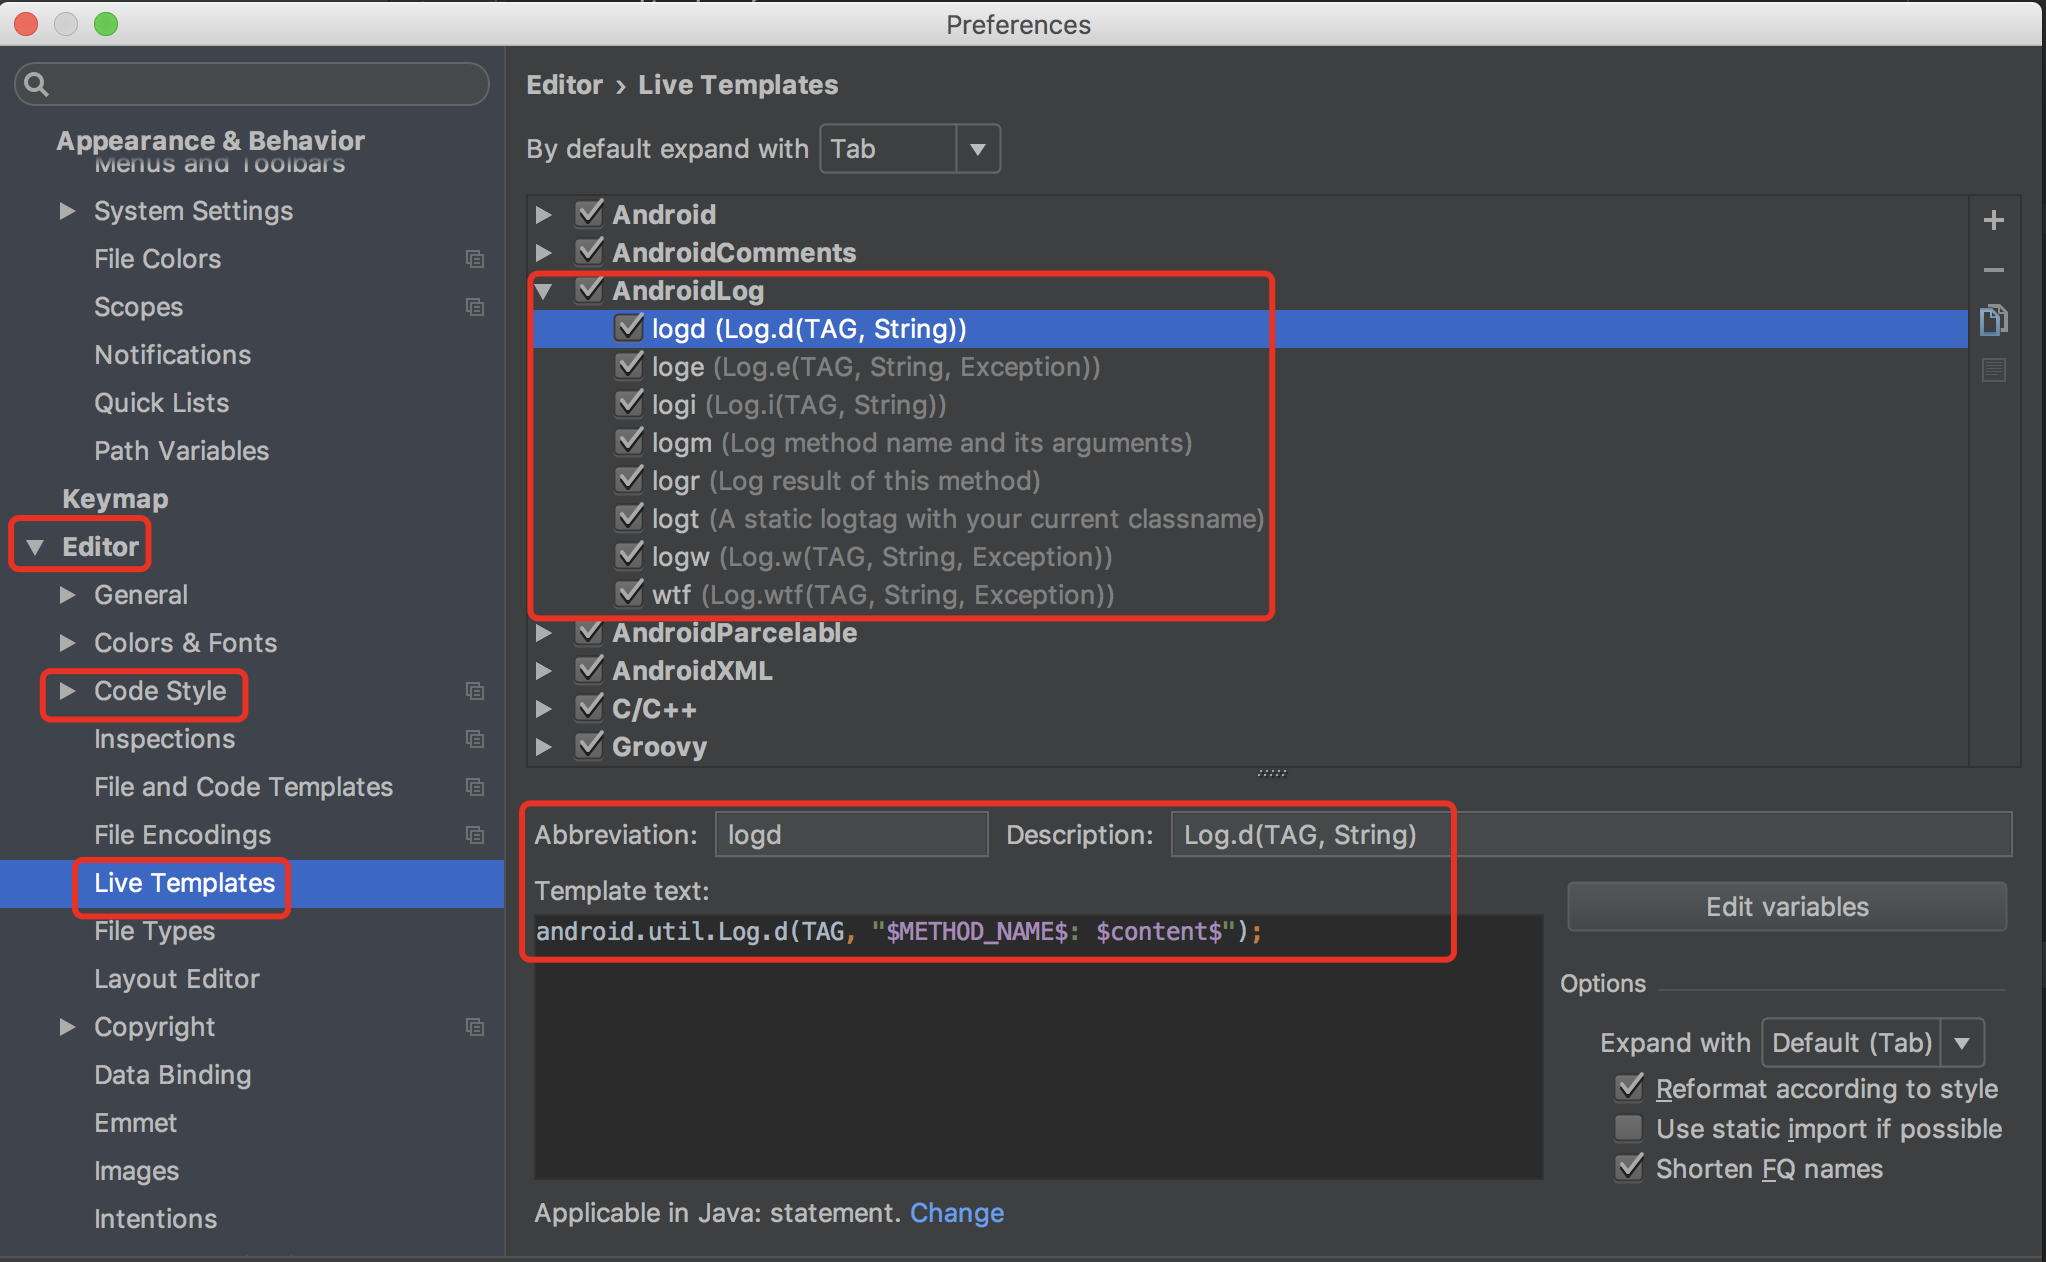Image resolution: width=2046 pixels, height=1262 pixels.
Task: Select logw template from AndroidLog
Action: pos(877,557)
